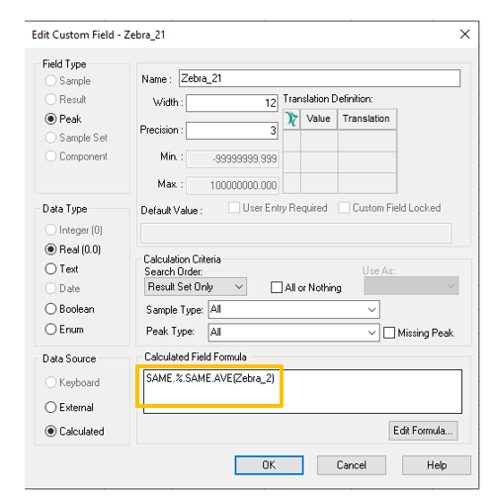490x500 pixels.
Task: Select the Boolean data type option
Action: click(69, 309)
